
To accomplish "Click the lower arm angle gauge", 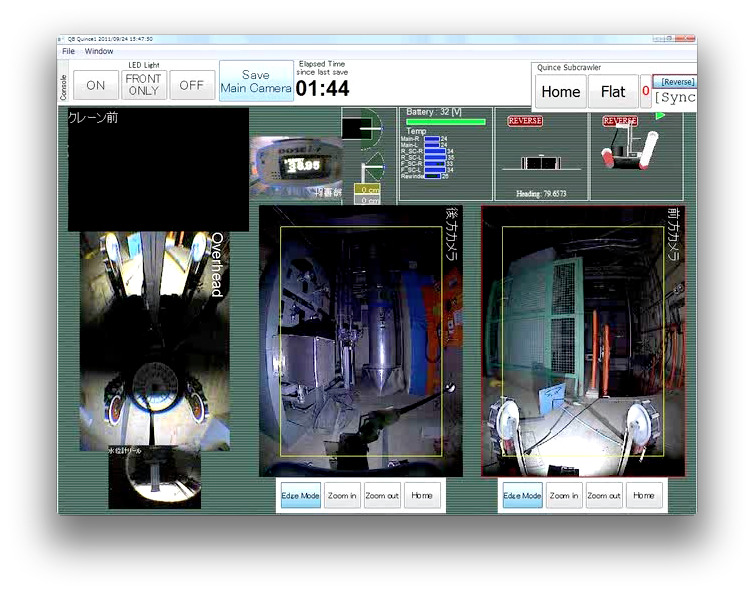I will pos(372,166).
